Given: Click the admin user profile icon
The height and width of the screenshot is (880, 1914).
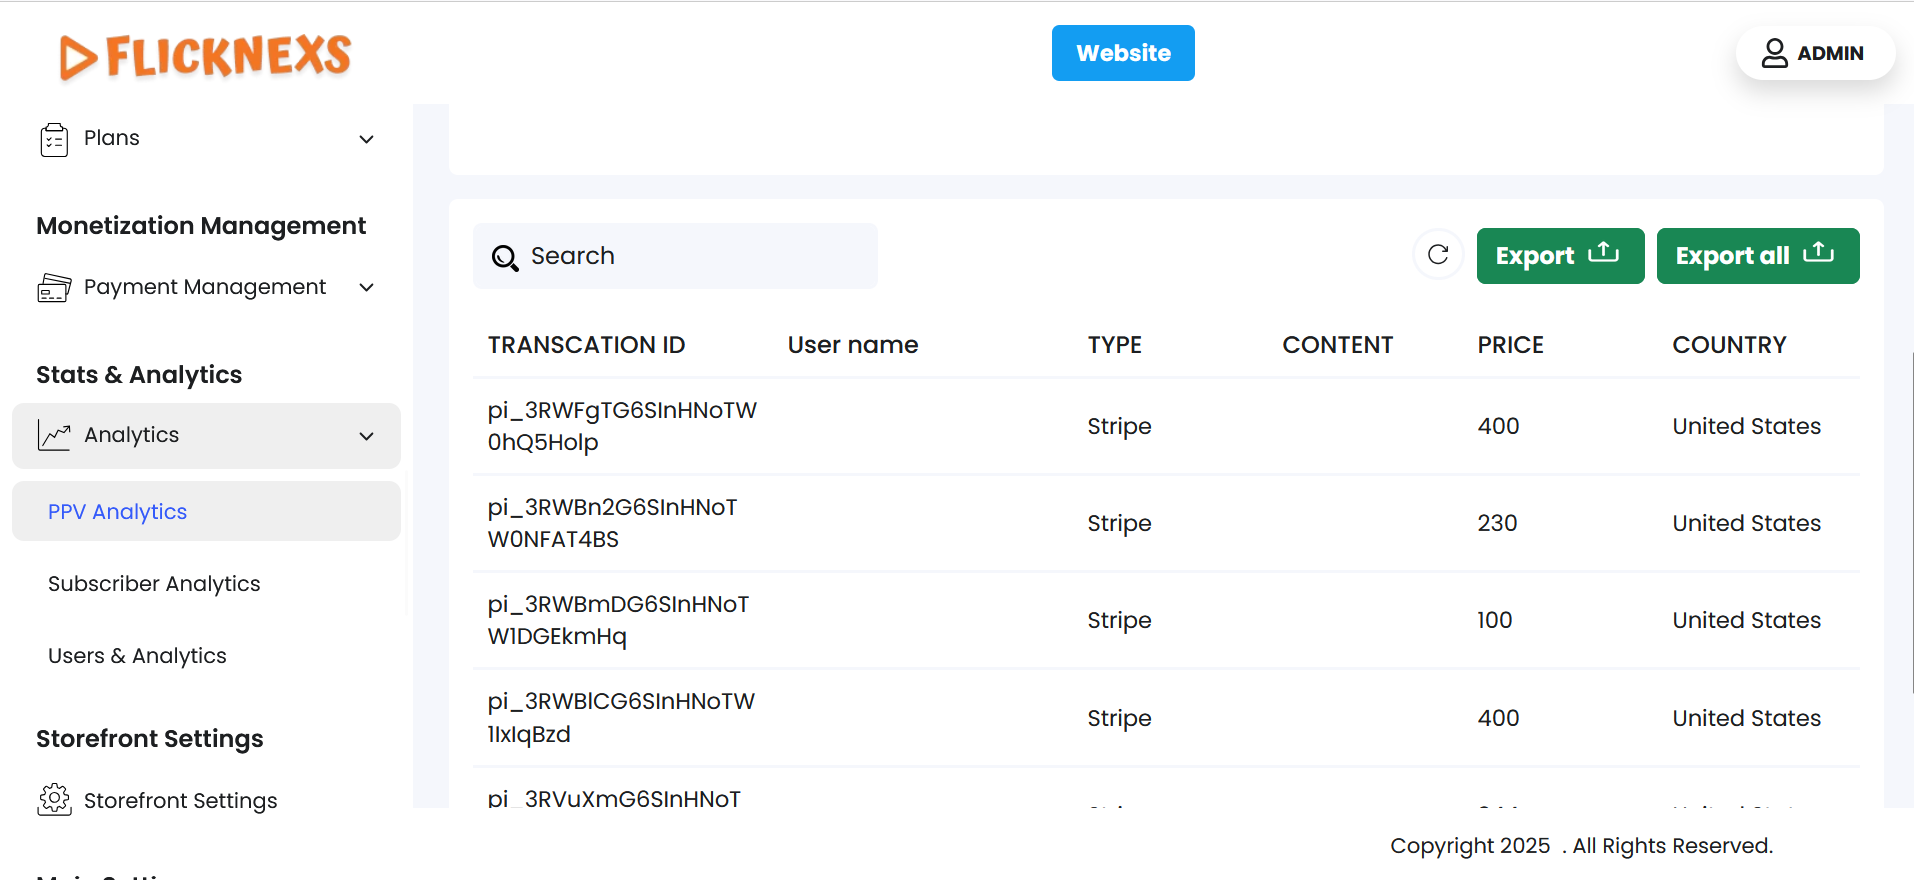Looking at the screenshot, I should tap(1774, 53).
